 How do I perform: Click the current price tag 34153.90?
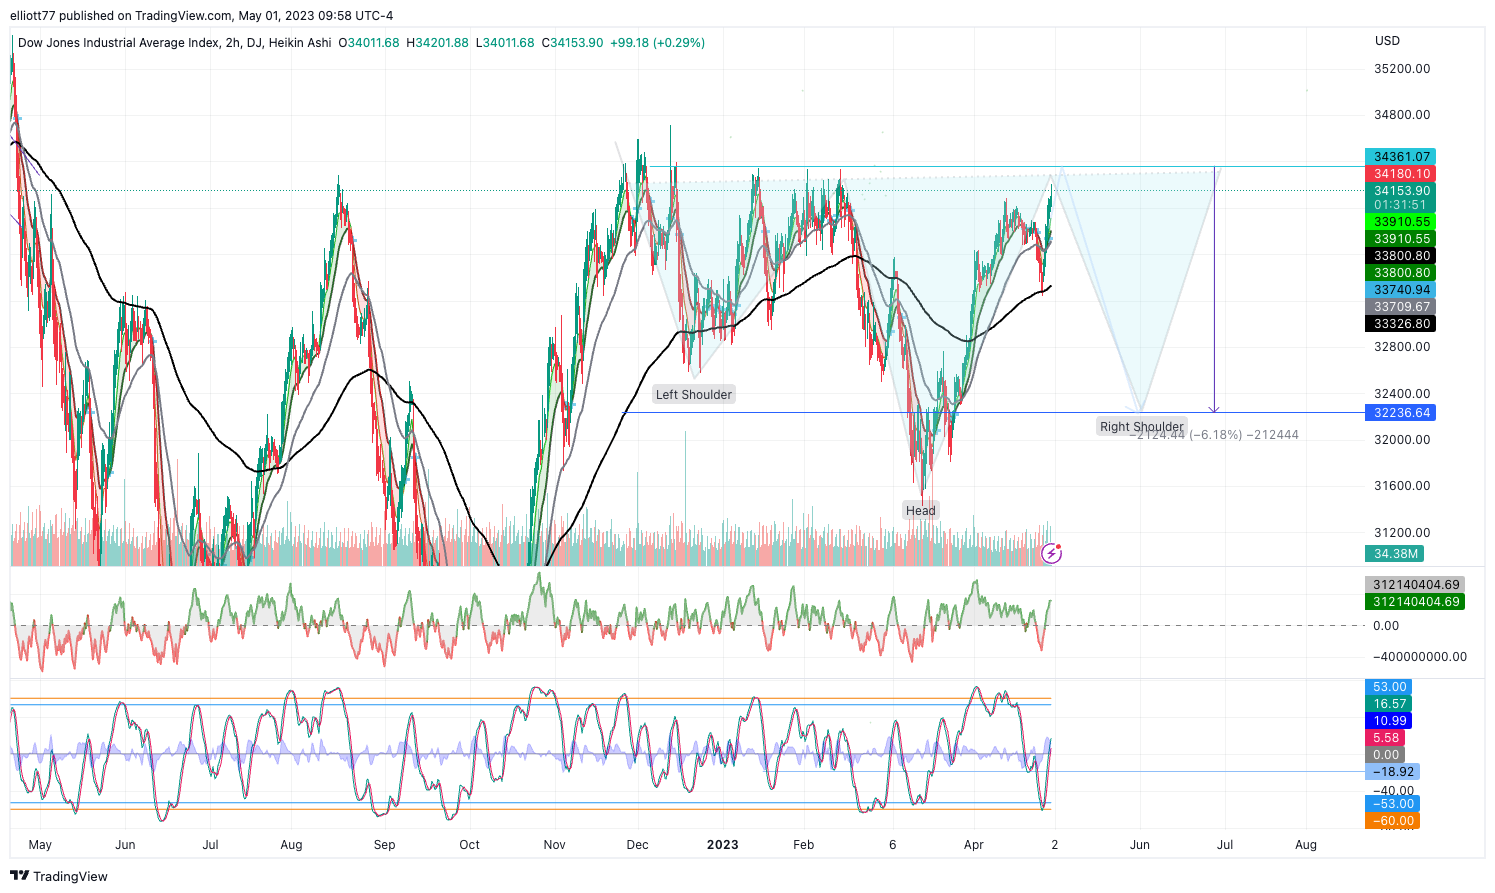[1400, 190]
